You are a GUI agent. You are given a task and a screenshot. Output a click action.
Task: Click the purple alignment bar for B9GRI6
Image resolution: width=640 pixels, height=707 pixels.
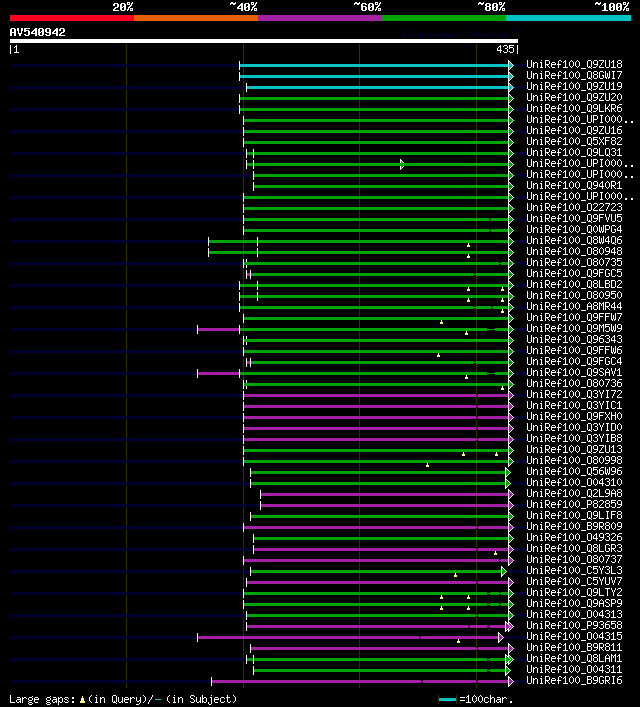point(360,681)
